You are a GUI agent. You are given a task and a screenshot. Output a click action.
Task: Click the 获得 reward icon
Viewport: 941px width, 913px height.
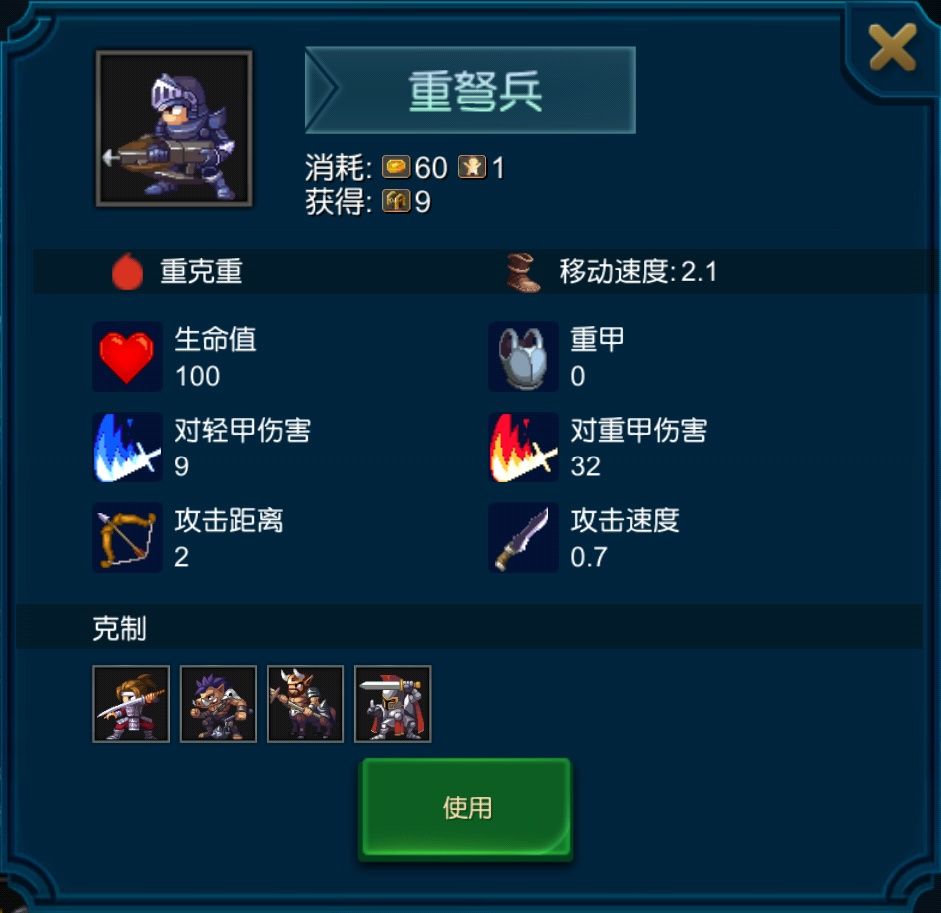pos(396,201)
